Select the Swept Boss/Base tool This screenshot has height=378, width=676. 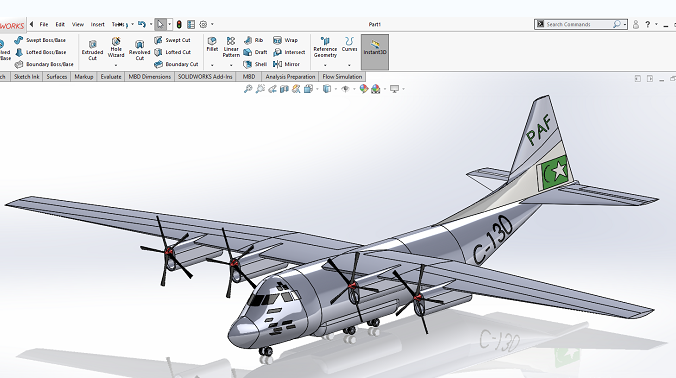pos(40,40)
